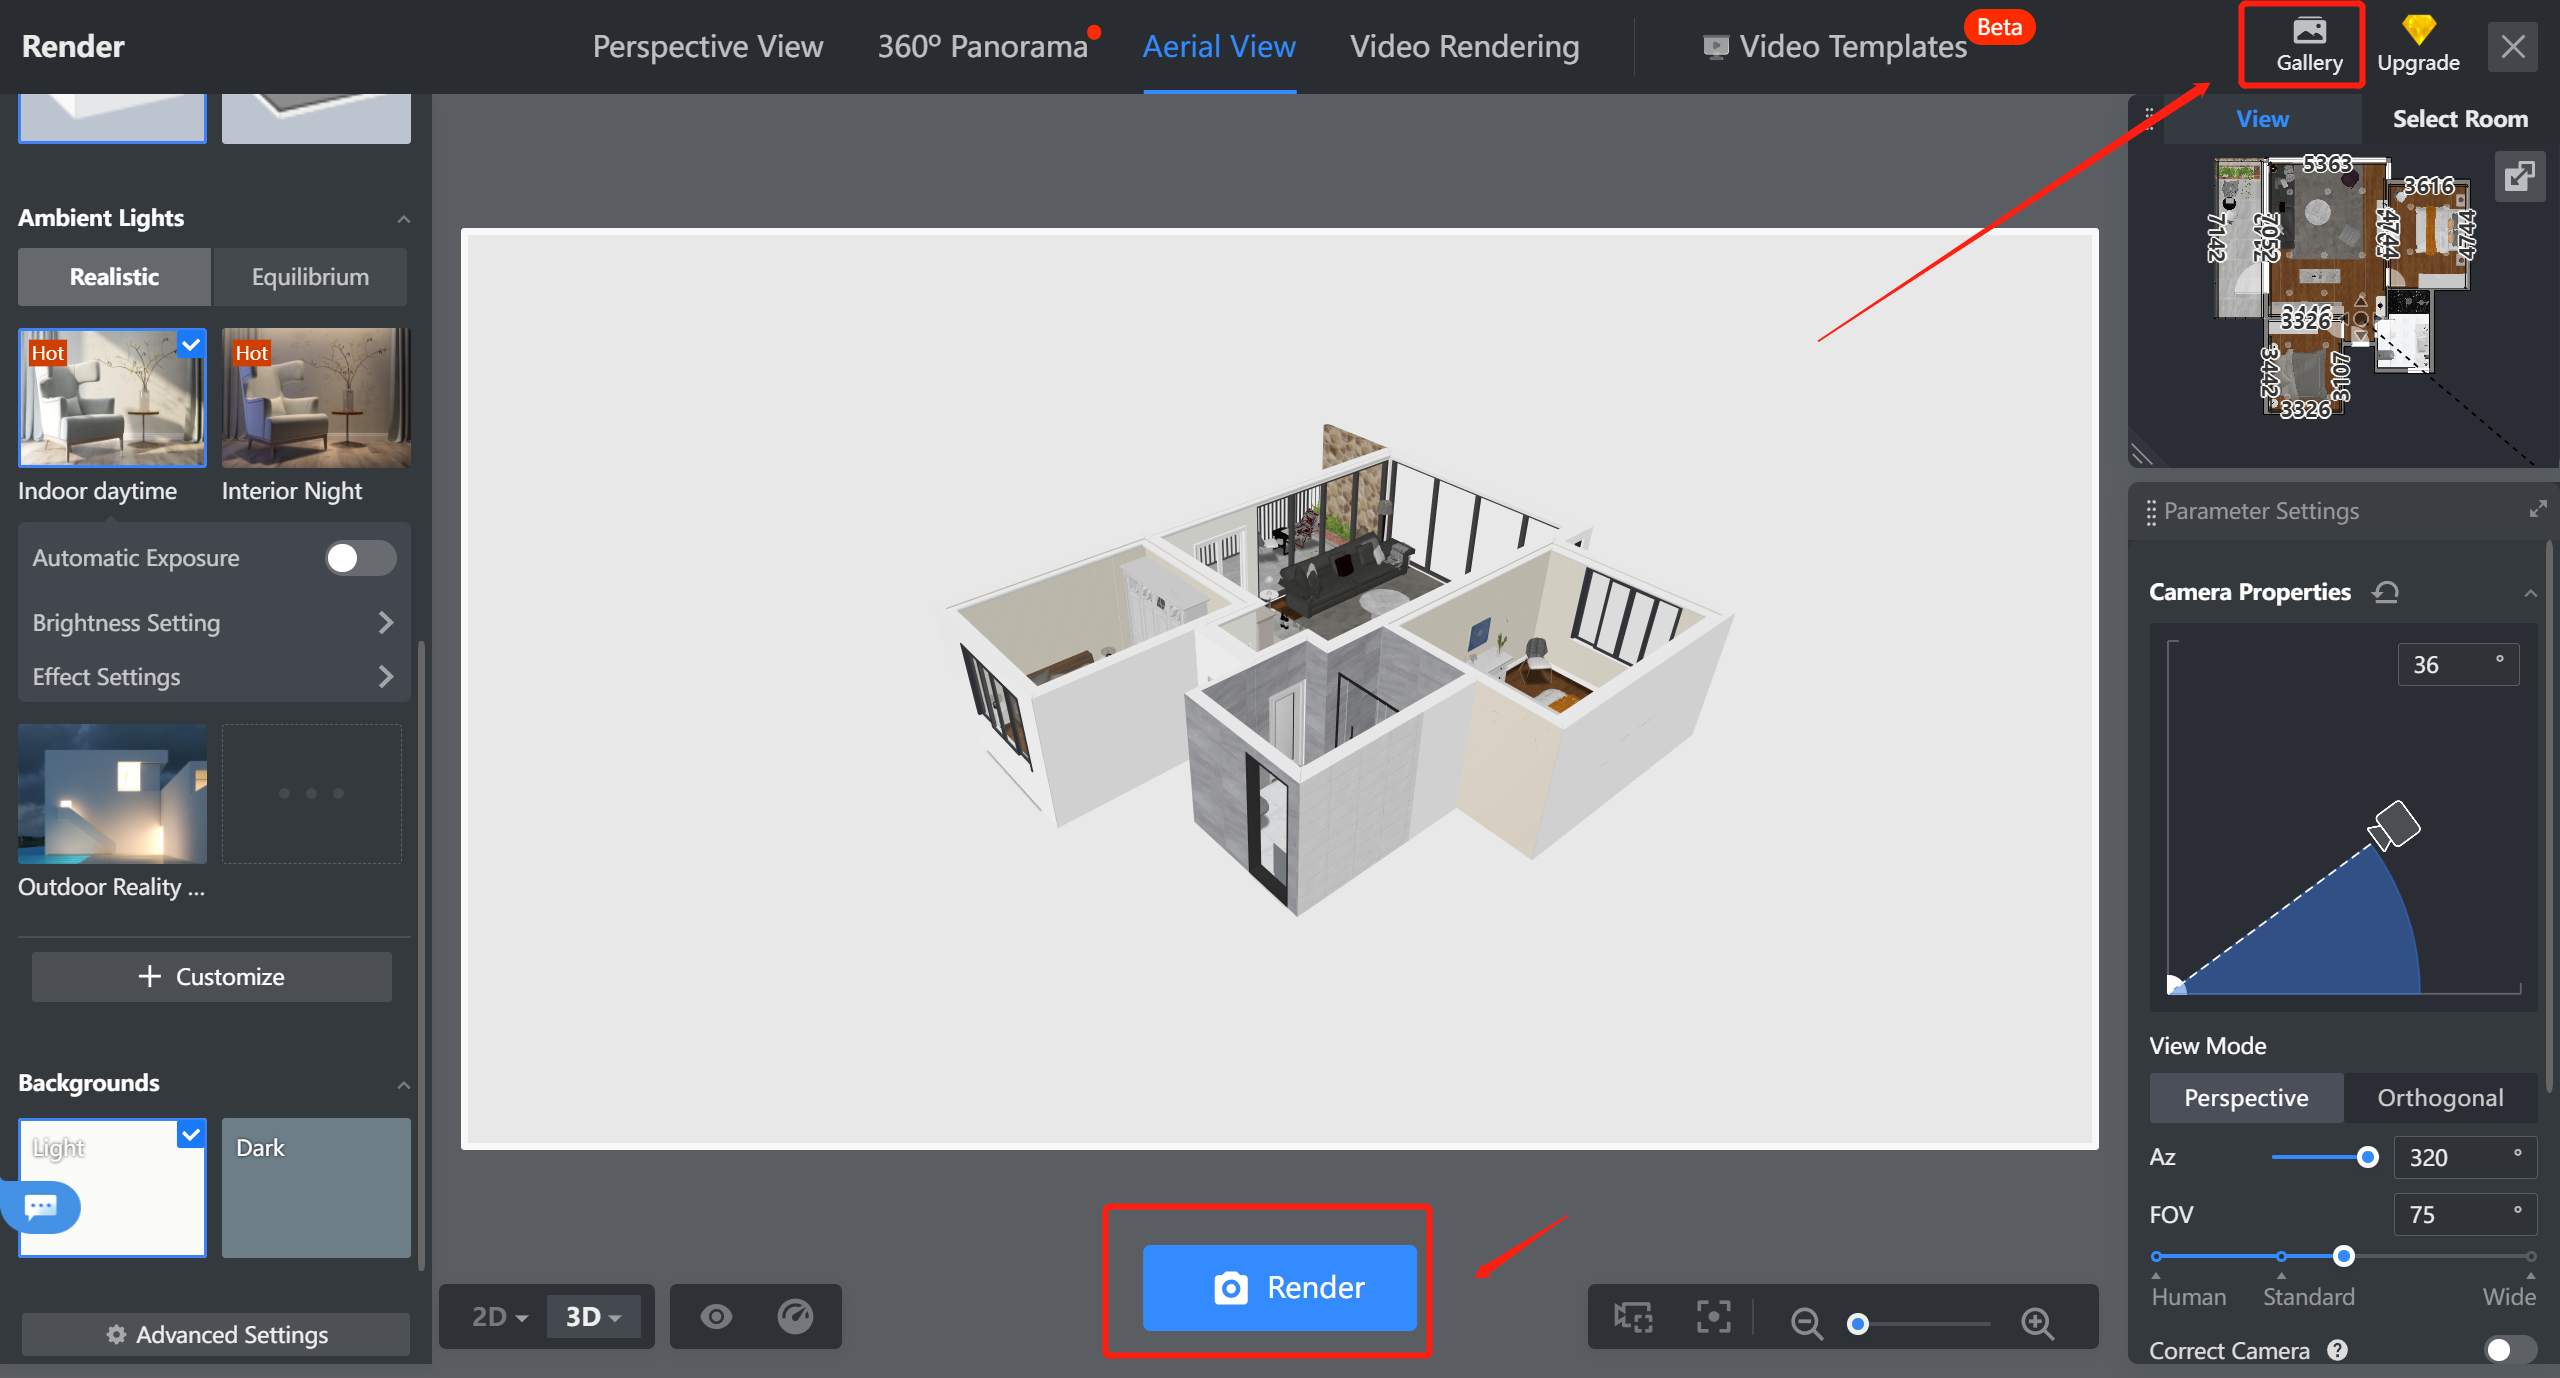Switch to Video Rendering tab

coord(1464,46)
